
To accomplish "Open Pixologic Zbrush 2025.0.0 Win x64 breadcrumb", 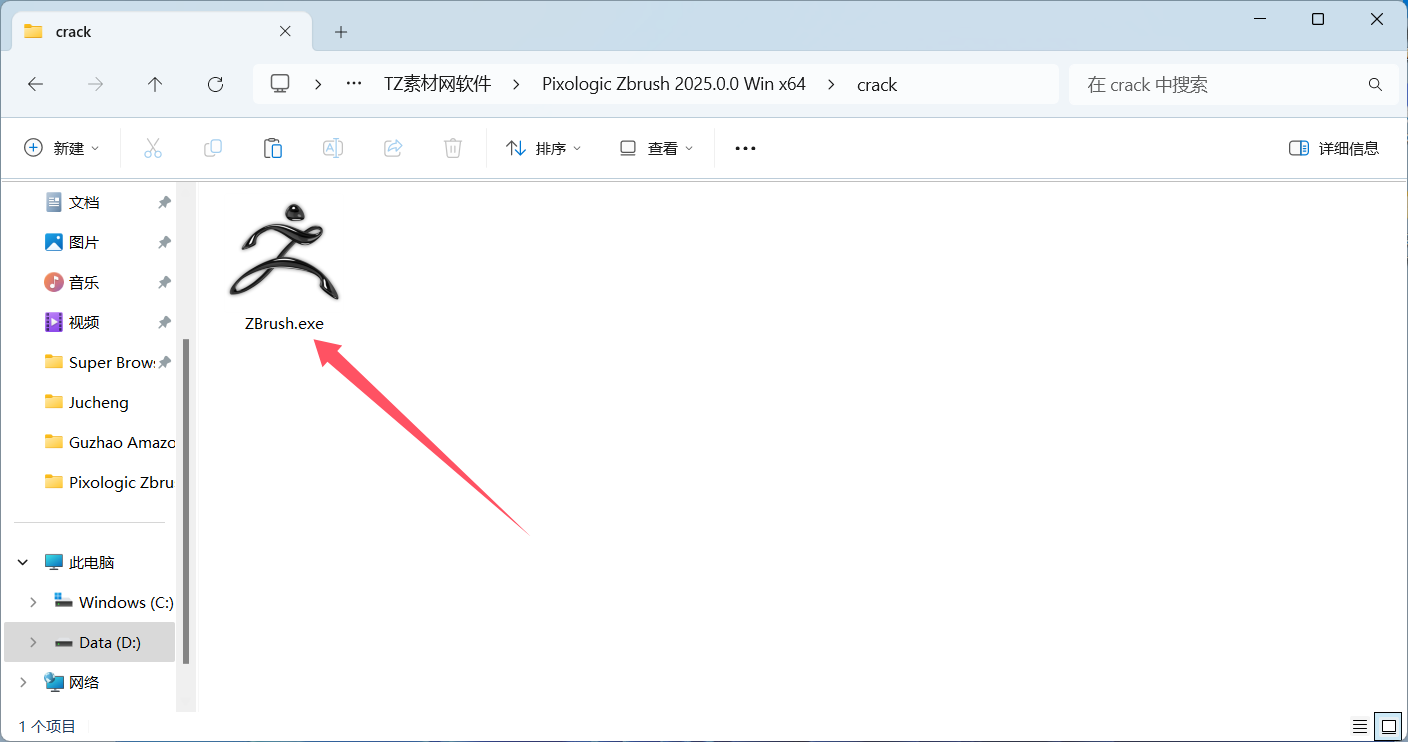I will pos(674,84).
